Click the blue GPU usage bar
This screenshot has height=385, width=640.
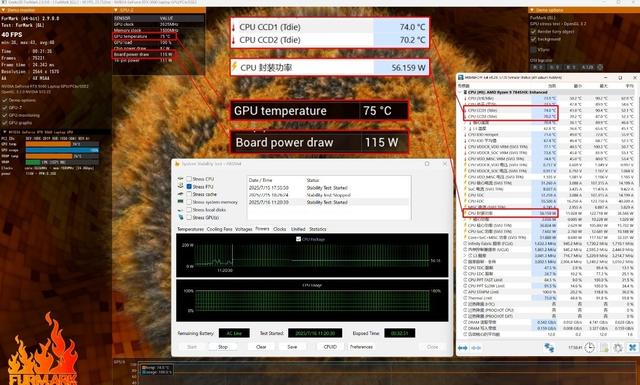pyautogui.click(x=62, y=150)
